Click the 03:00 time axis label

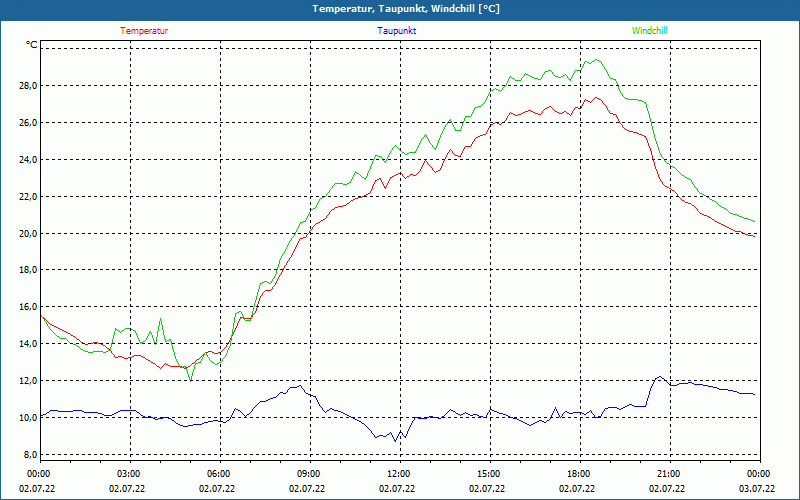[x=127, y=474]
